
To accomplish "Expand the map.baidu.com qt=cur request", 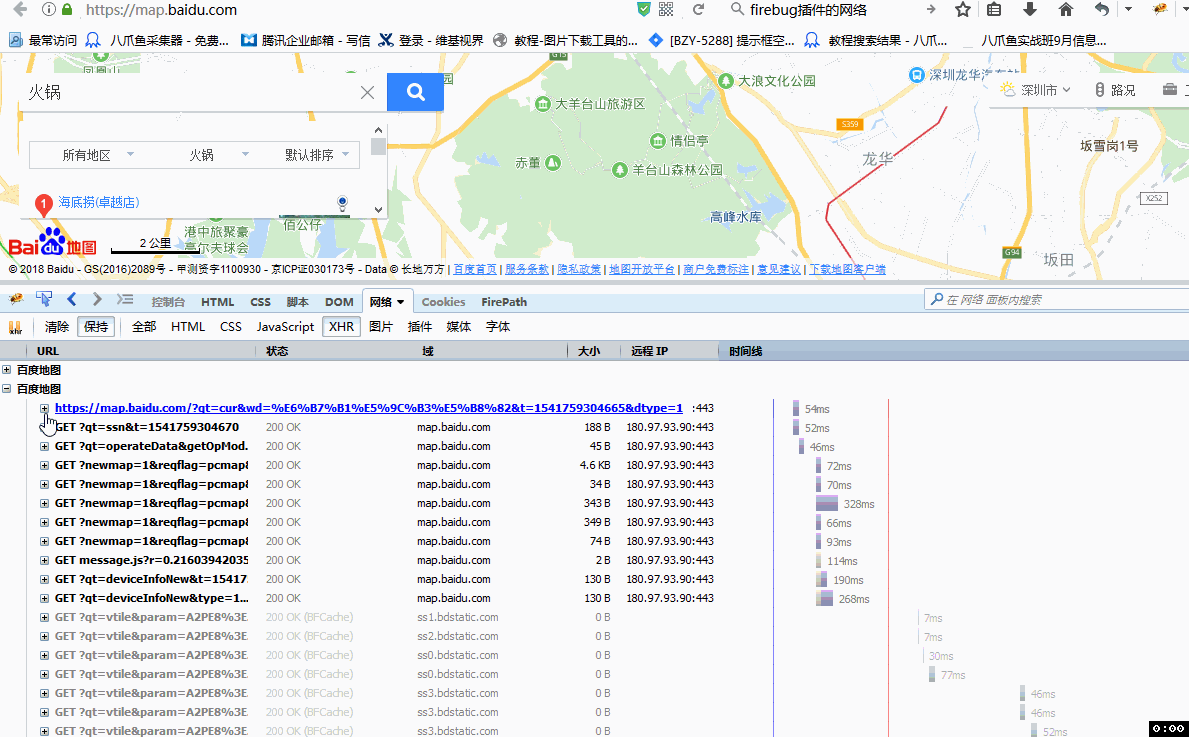I will (45, 408).
